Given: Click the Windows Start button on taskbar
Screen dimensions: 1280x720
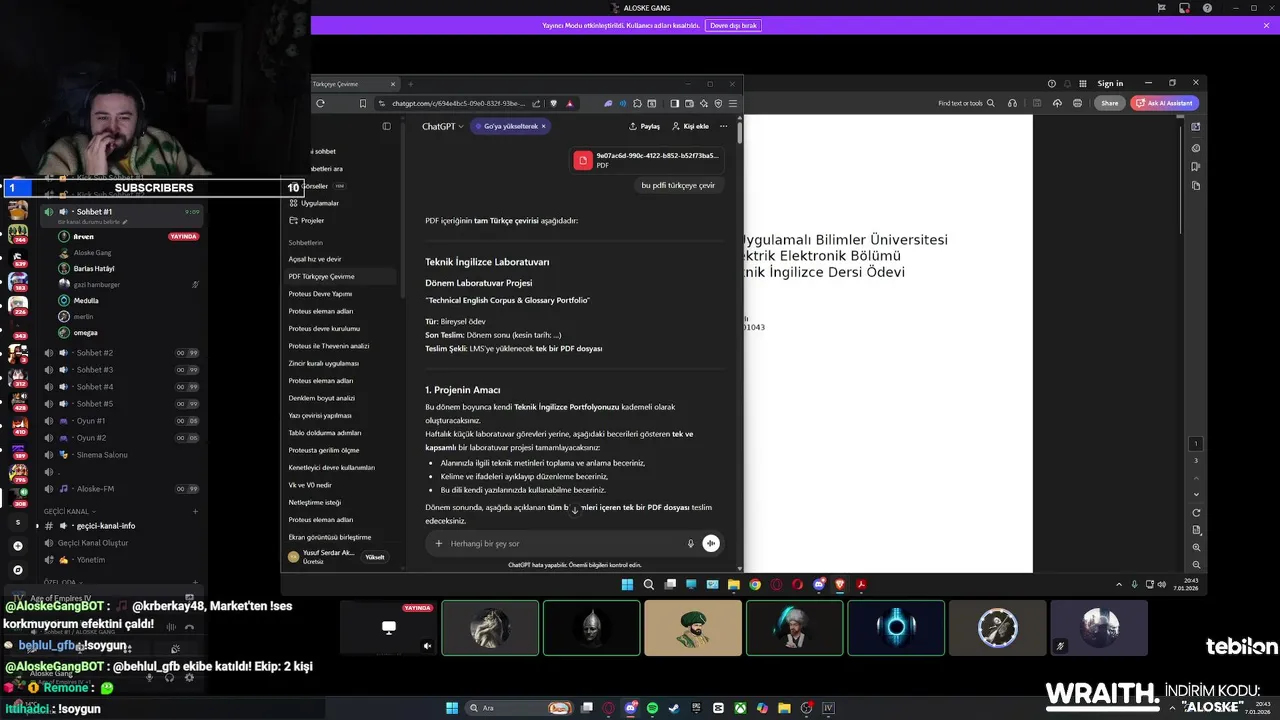Looking at the screenshot, I should click(x=452, y=708).
